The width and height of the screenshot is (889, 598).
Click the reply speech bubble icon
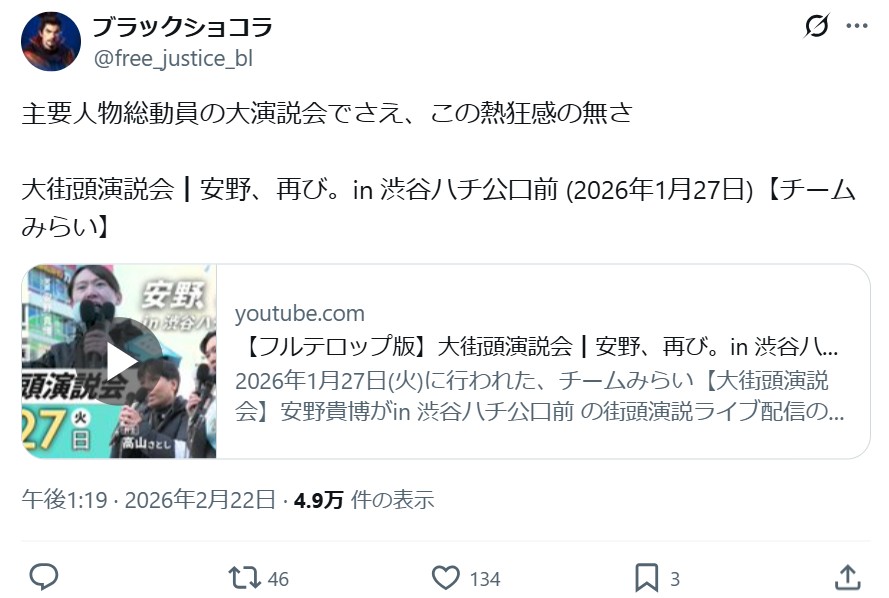coord(44,577)
